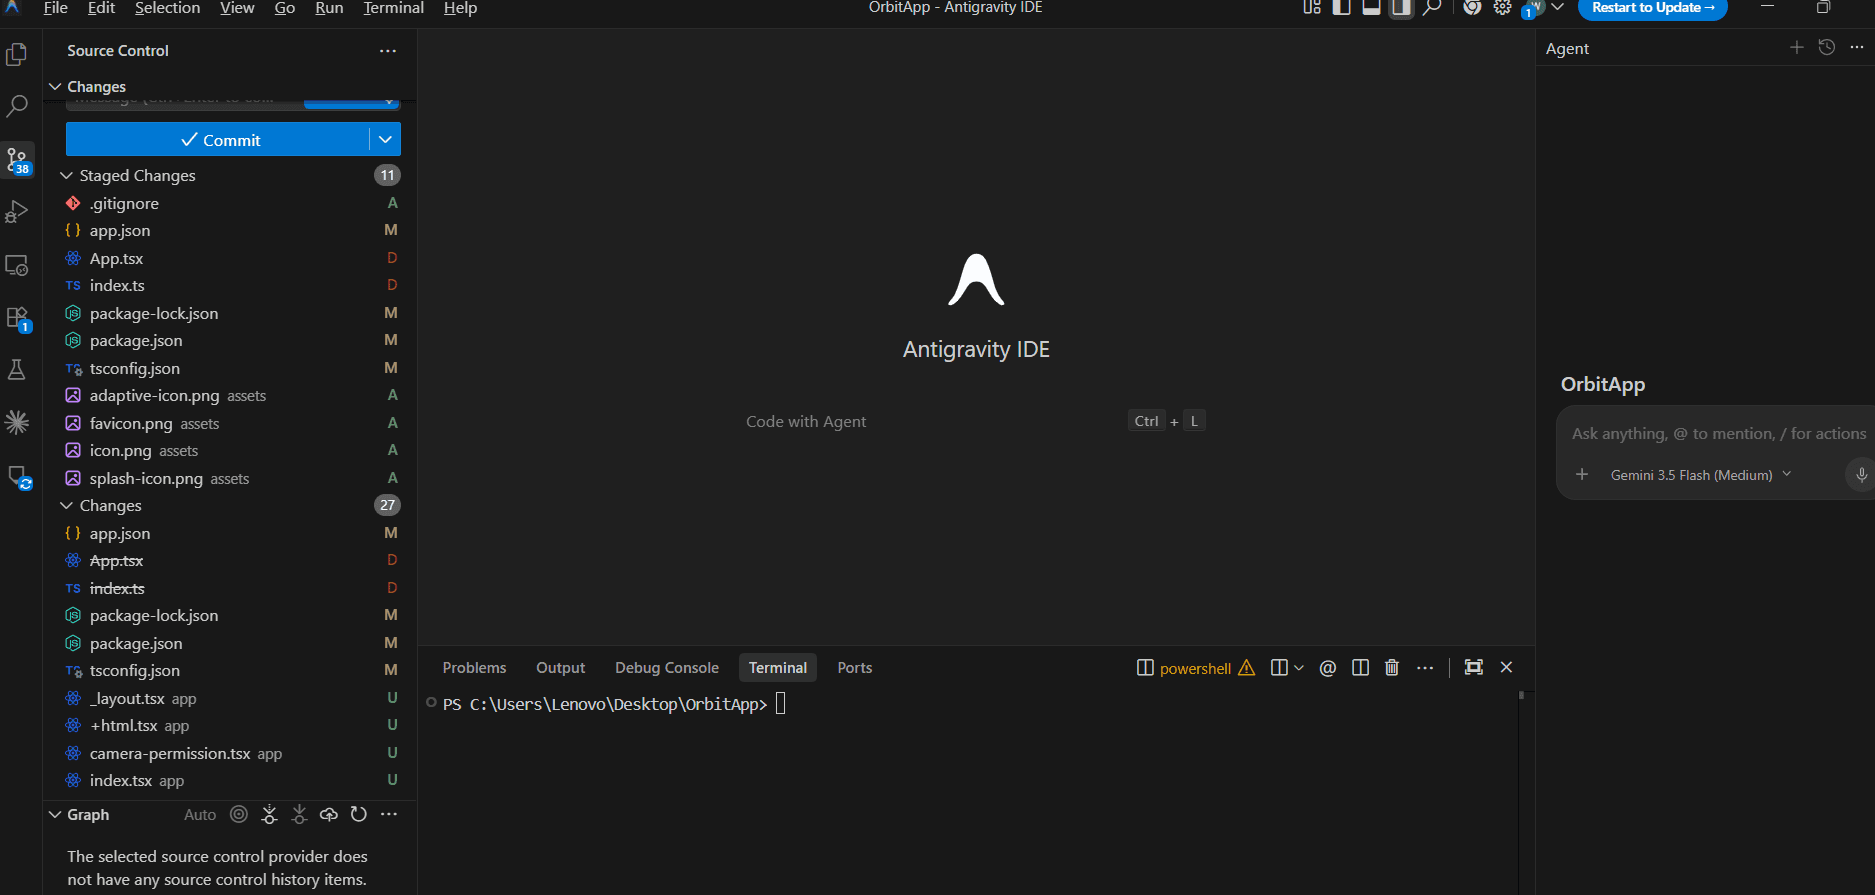Toggle the split terminal layout icon
Image resolution: width=1875 pixels, height=895 pixels.
1360,667
